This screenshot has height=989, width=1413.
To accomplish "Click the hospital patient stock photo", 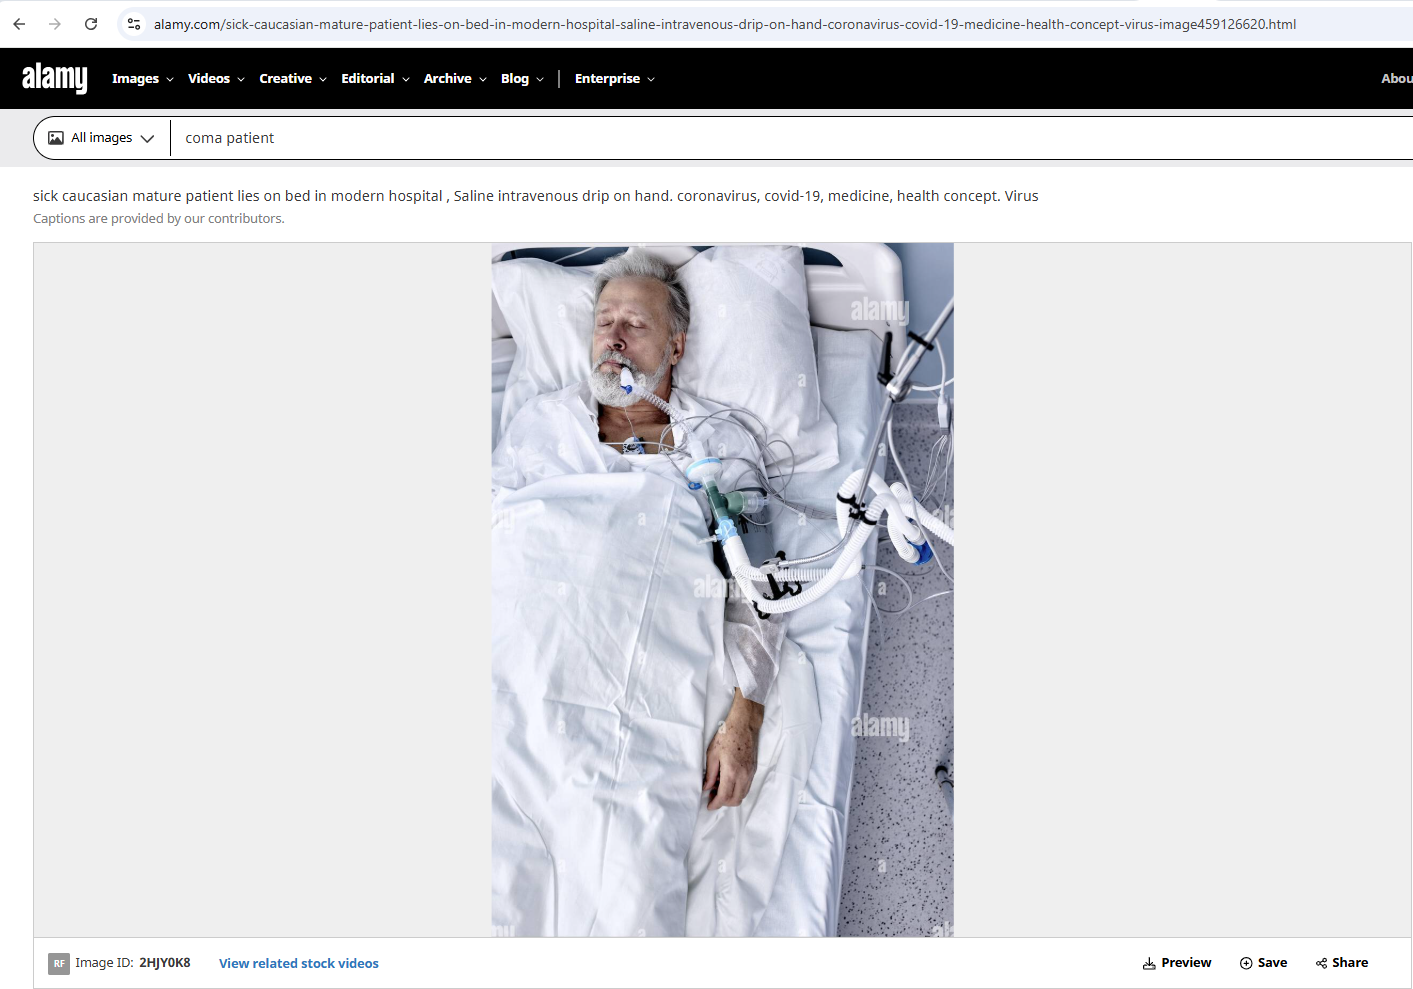I will click(x=722, y=590).
